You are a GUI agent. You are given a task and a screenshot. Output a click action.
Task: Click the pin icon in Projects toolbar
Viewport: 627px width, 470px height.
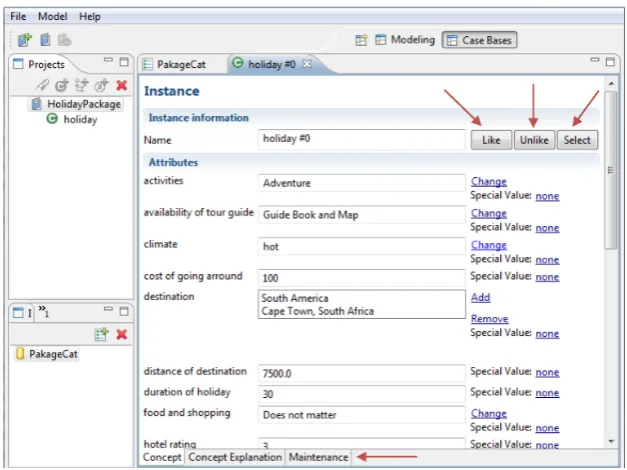pyautogui.click(x=42, y=85)
